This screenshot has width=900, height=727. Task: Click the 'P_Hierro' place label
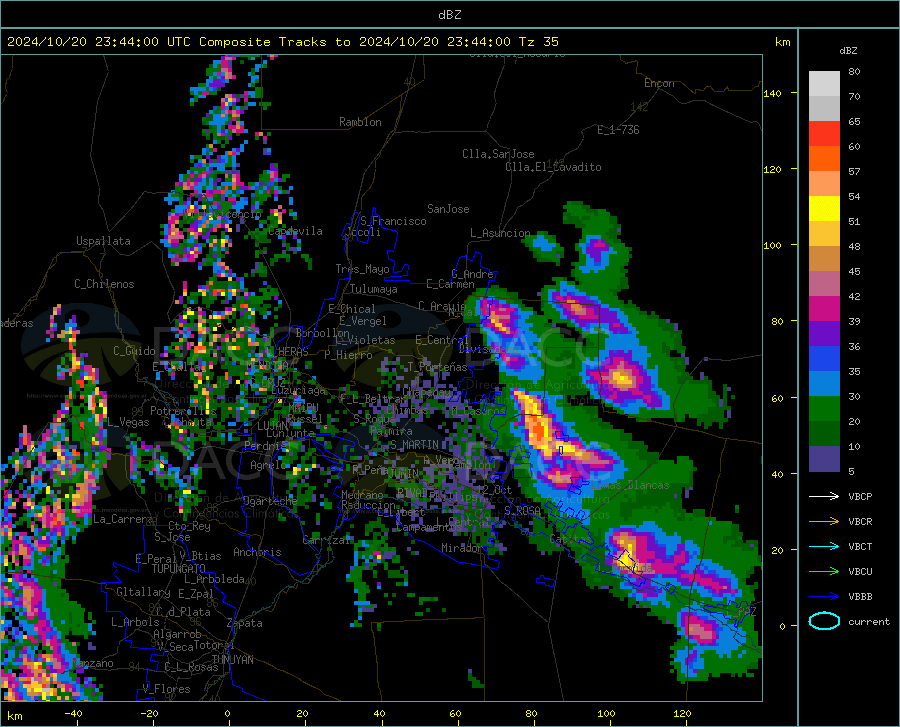[x=348, y=355]
